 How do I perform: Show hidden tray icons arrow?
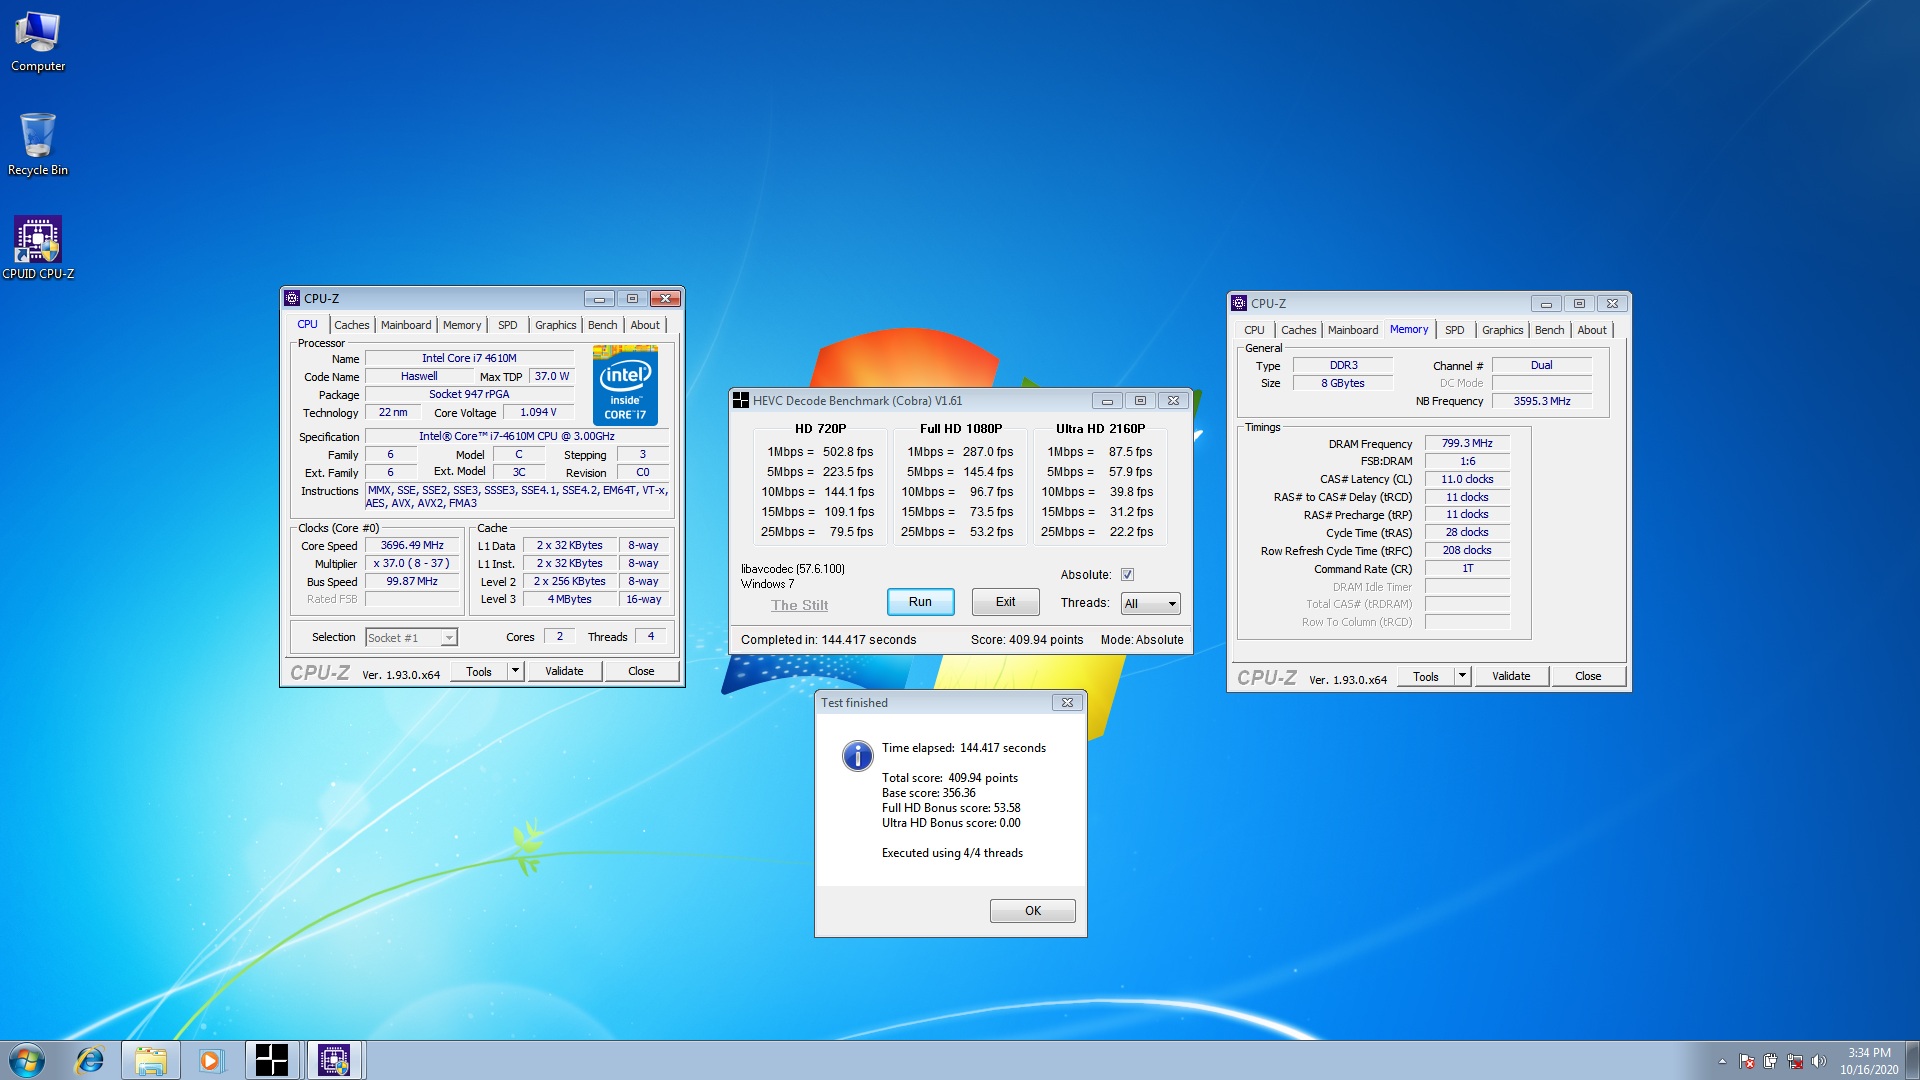point(1722,1061)
